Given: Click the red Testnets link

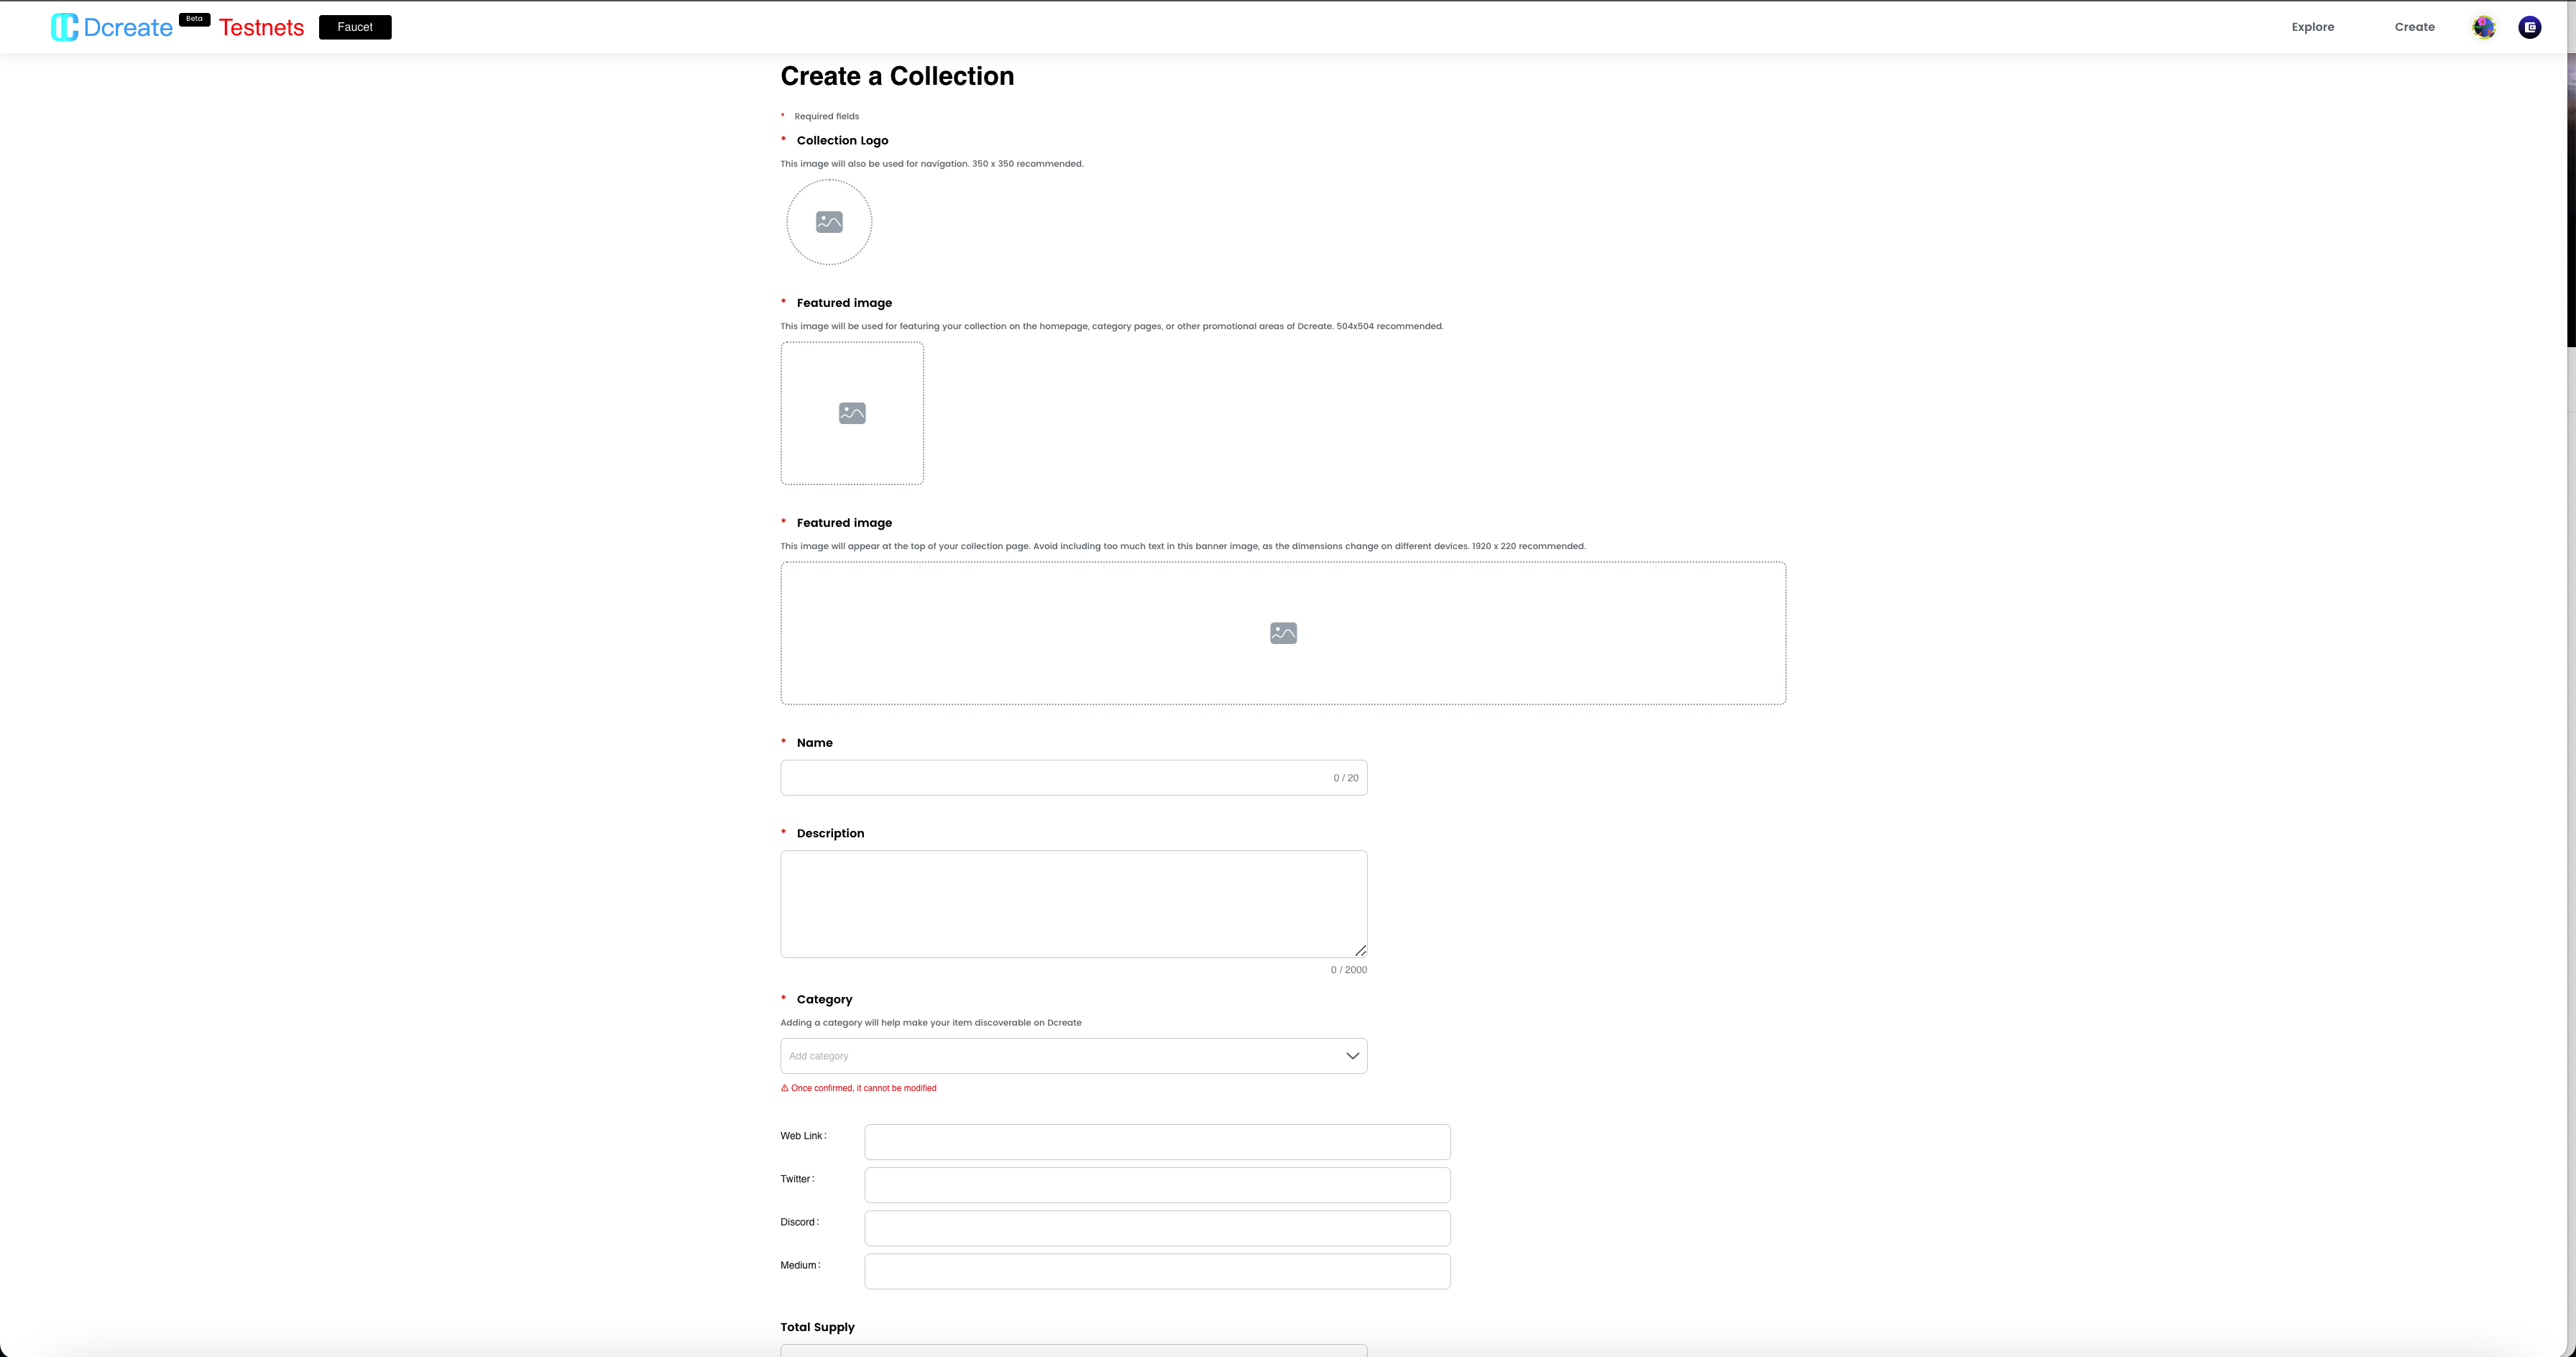Looking at the screenshot, I should point(261,28).
